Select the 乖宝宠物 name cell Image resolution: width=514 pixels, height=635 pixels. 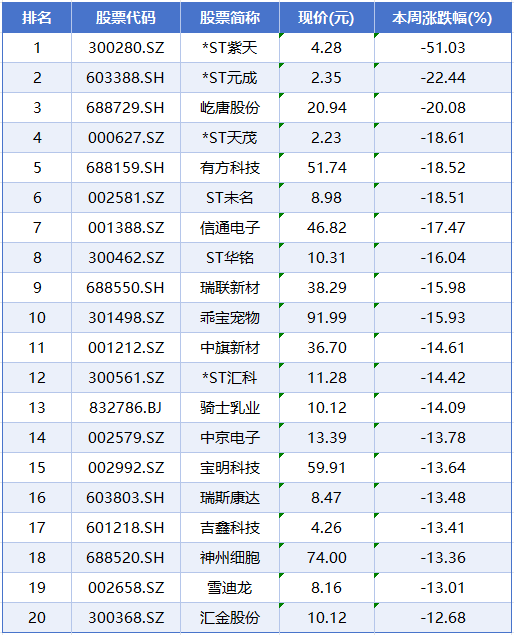pyautogui.click(x=230, y=318)
